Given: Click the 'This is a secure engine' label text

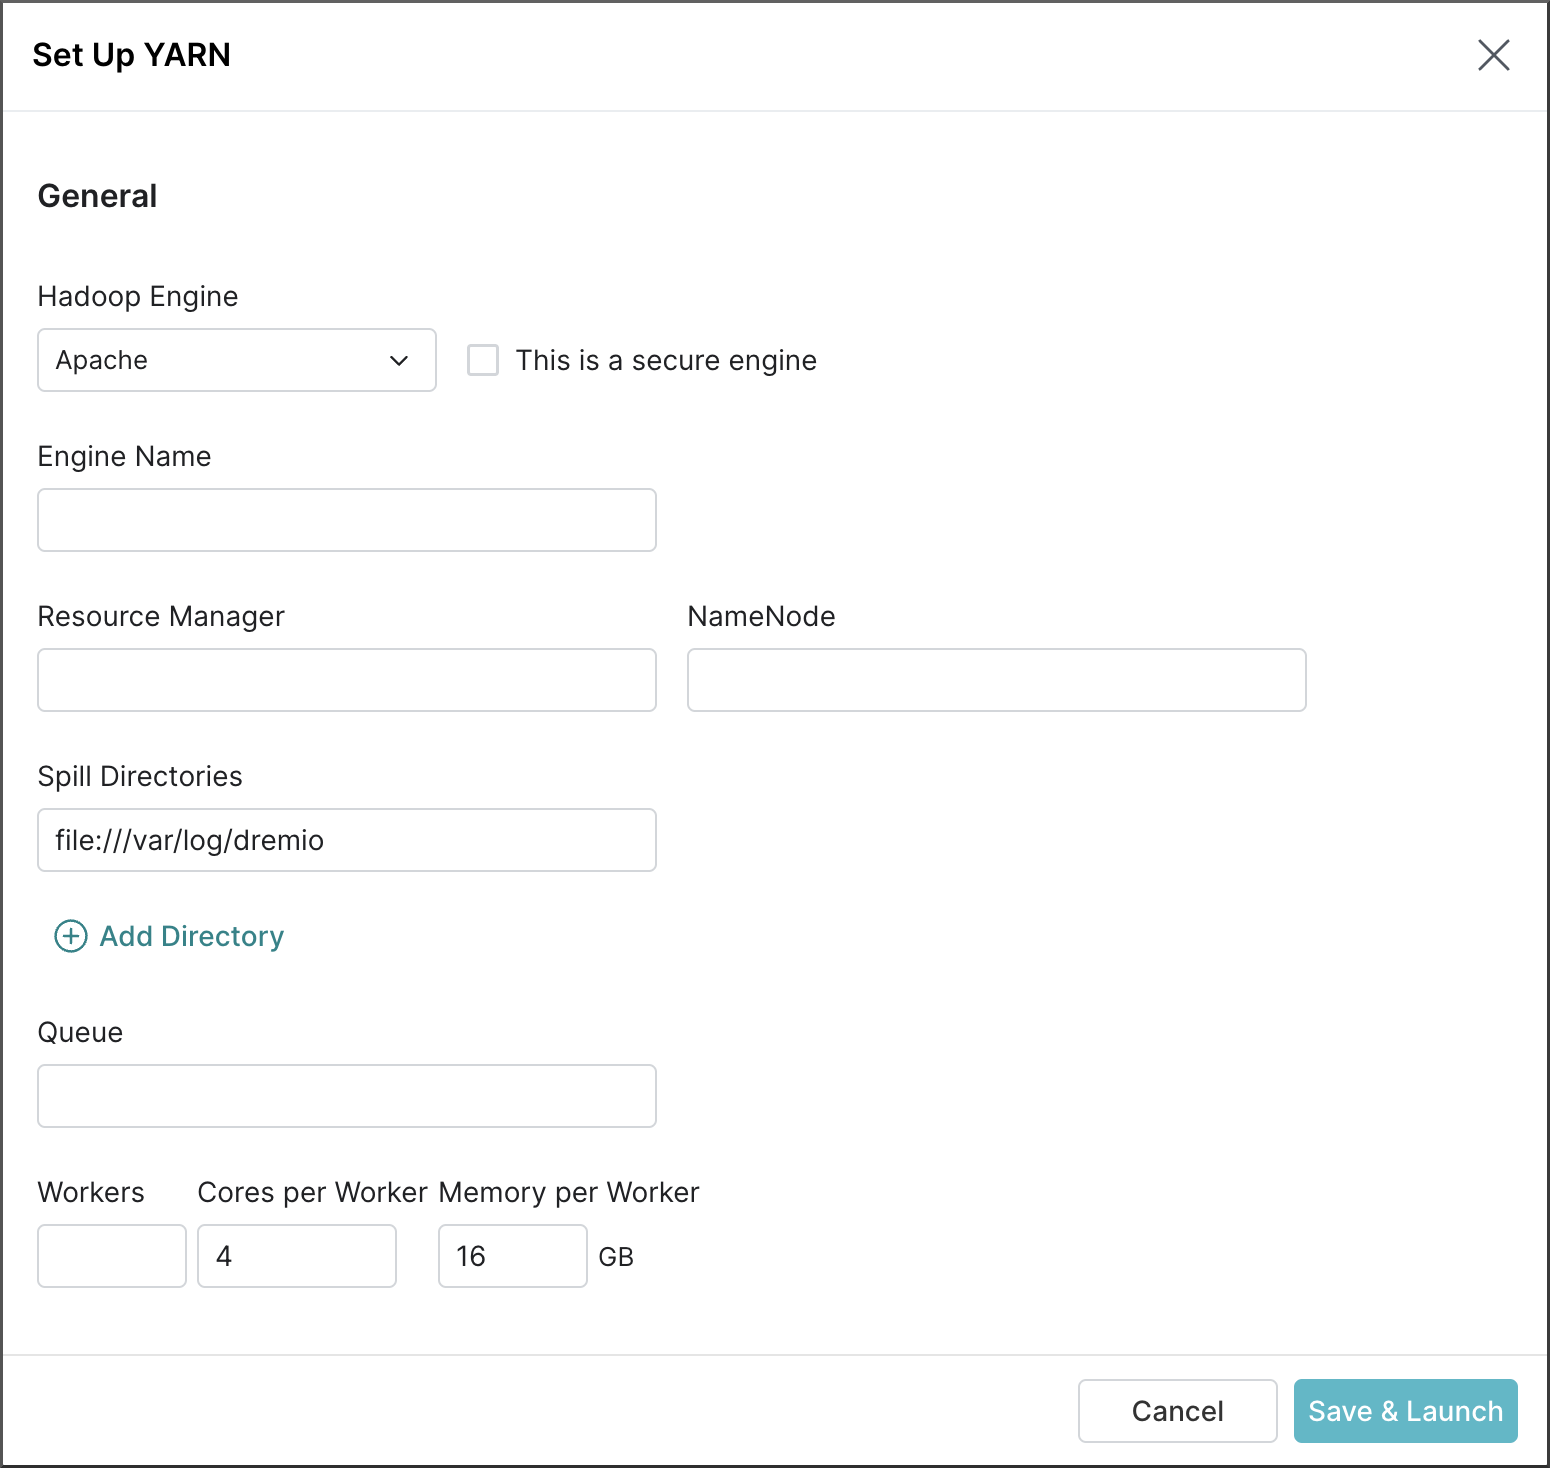Looking at the screenshot, I should click(x=666, y=360).
